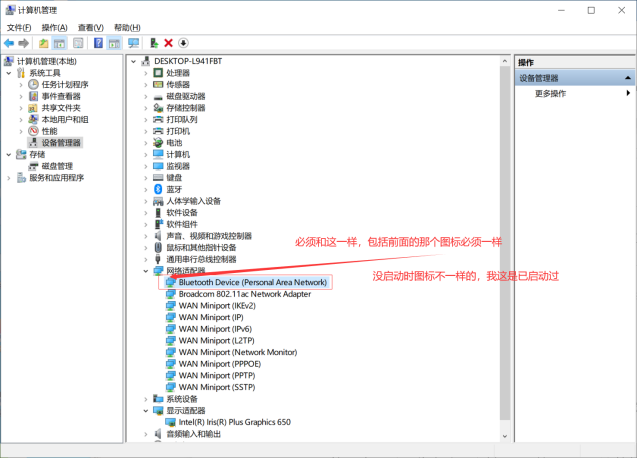Click the red X uninstall device icon
This screenshot has height=458, width=638.
pyautogui.click(x=168, y=43)
